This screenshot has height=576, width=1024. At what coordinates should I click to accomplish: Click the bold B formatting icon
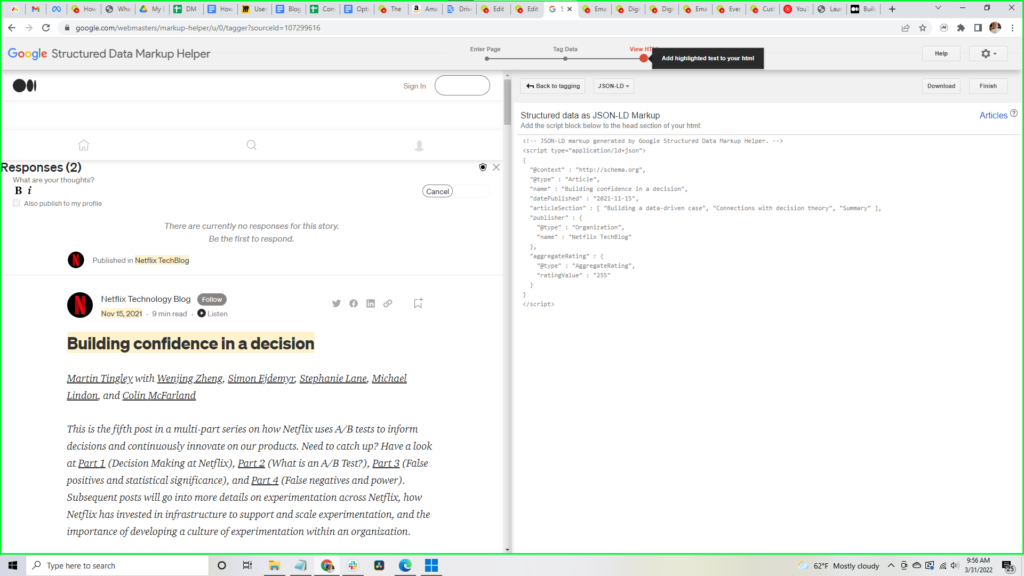(18, 190)
